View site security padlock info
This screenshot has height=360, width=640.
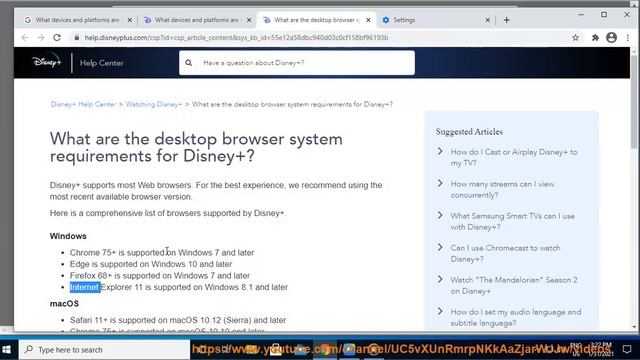[x=76, y=38]
